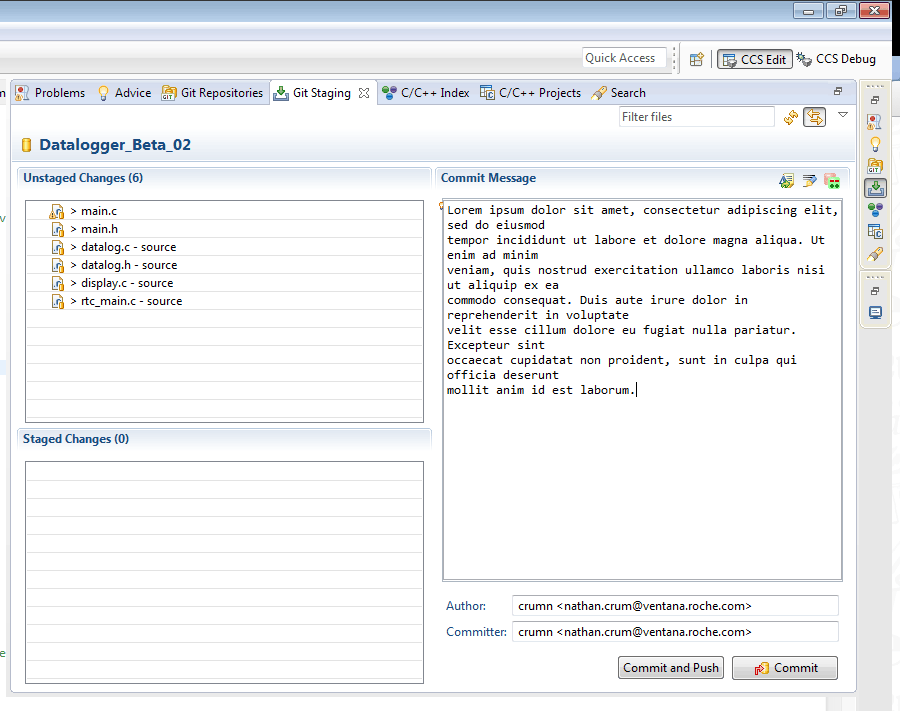Click inside the commit message text area

pyautogui.click(x=642, y=390)
